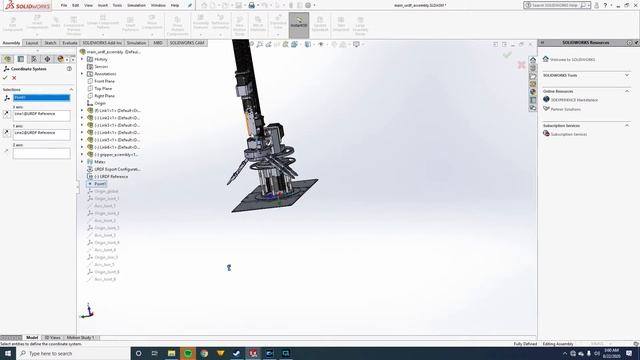Open Subscription Services link
This screenshot has width=640, height=360.
(x=569, y=134)
